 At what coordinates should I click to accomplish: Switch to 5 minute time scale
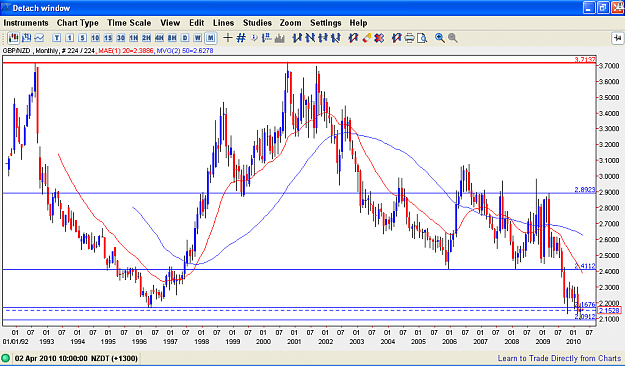coord(82,38)
